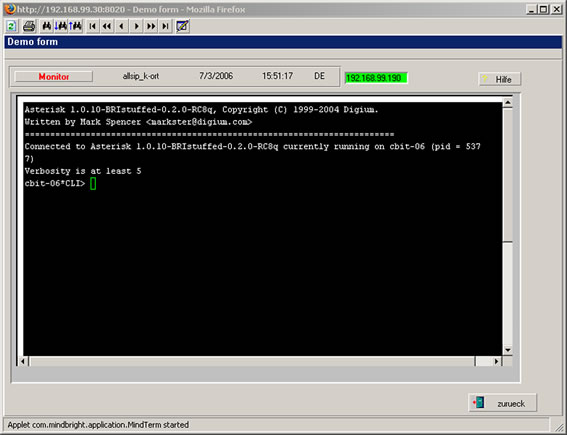Click the zurueck back button

coord(502,403)
